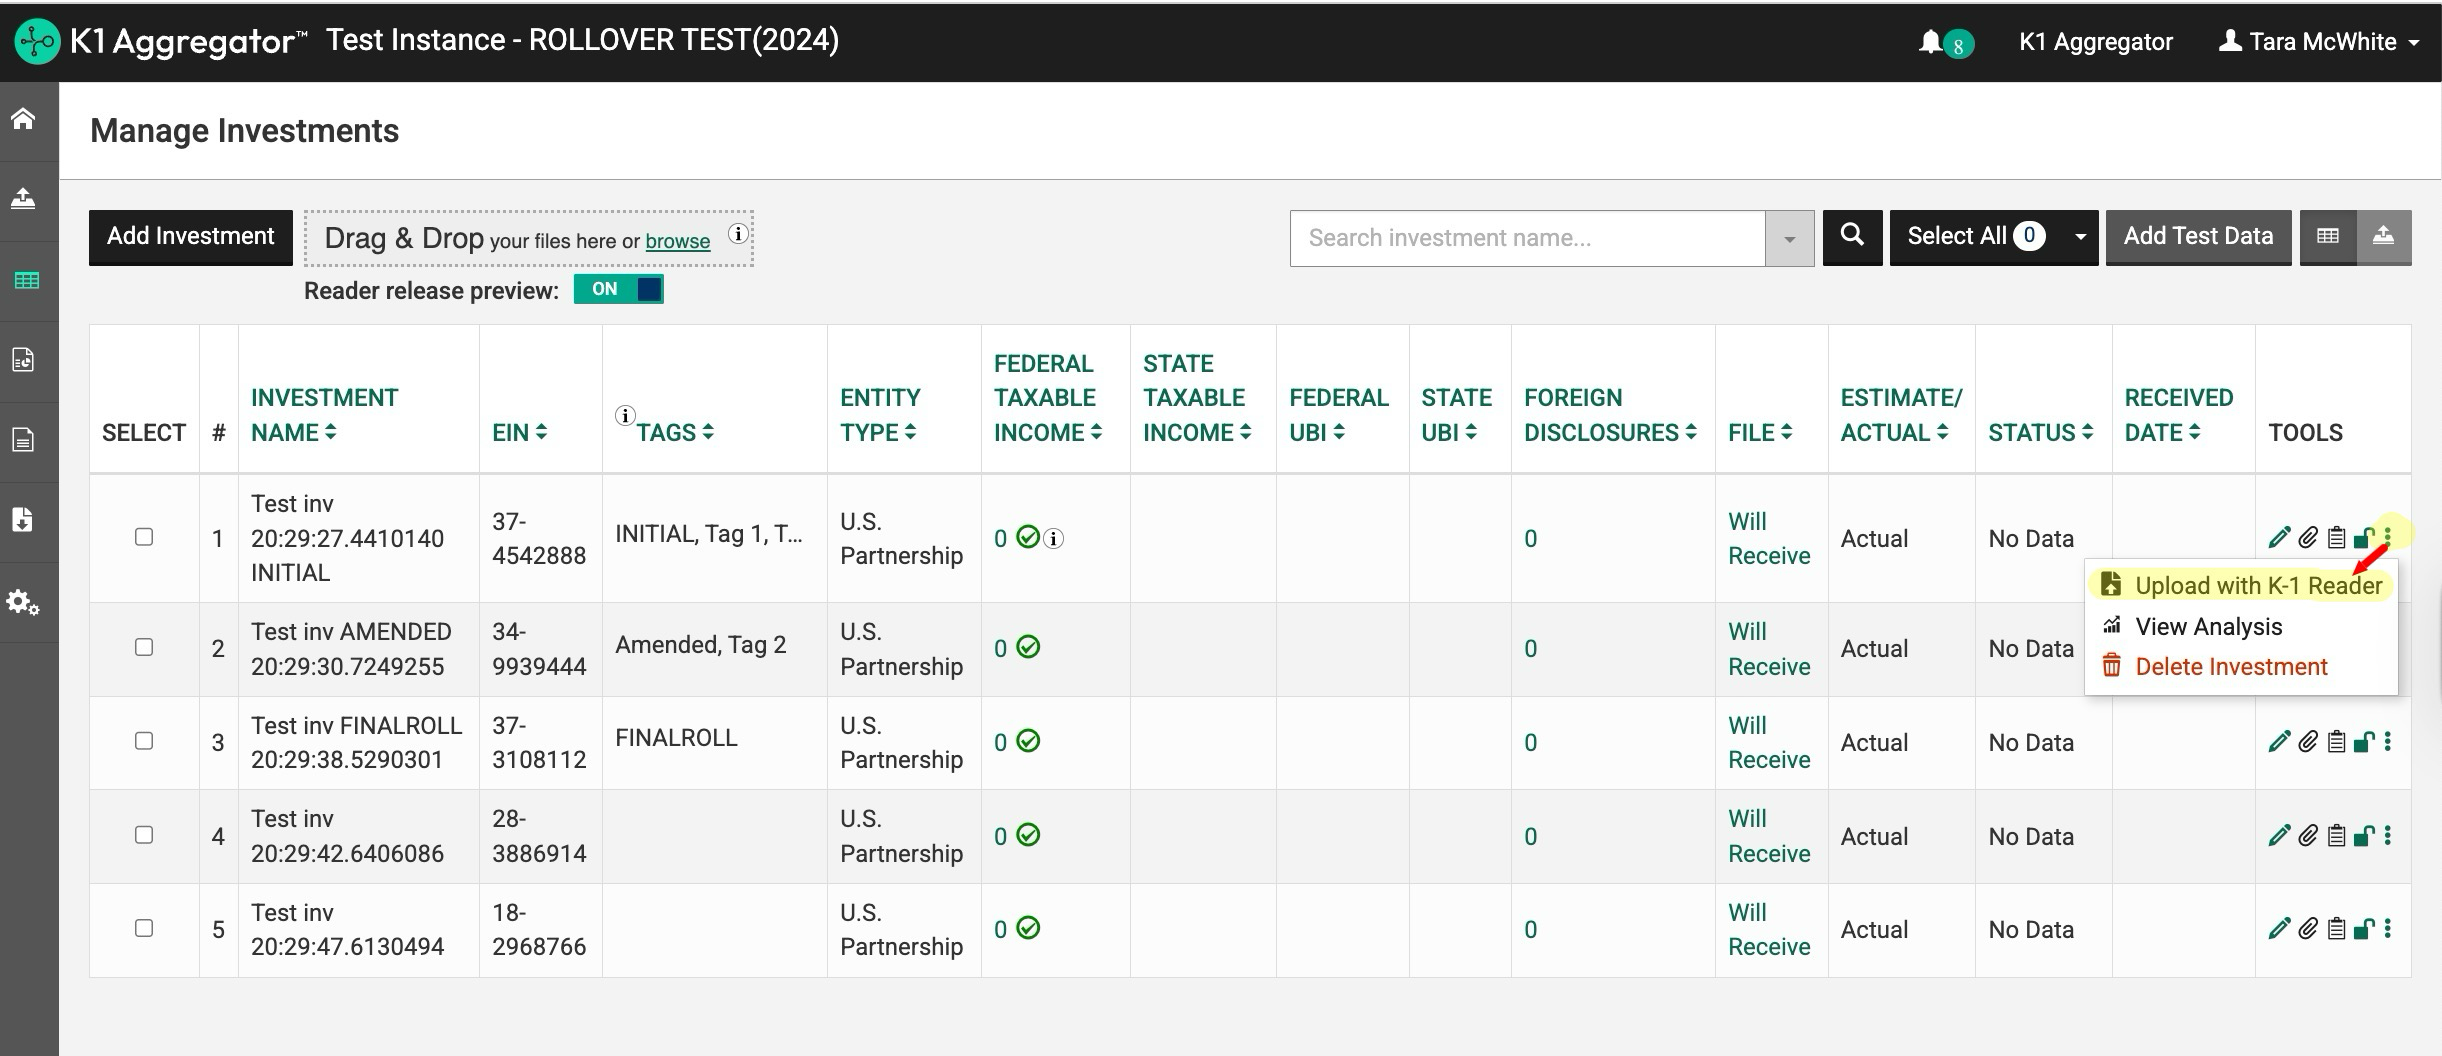Click the notification bell icon
Image resolution: width=2442 pixels, height=1056 pixels.
coord(1931,42)
